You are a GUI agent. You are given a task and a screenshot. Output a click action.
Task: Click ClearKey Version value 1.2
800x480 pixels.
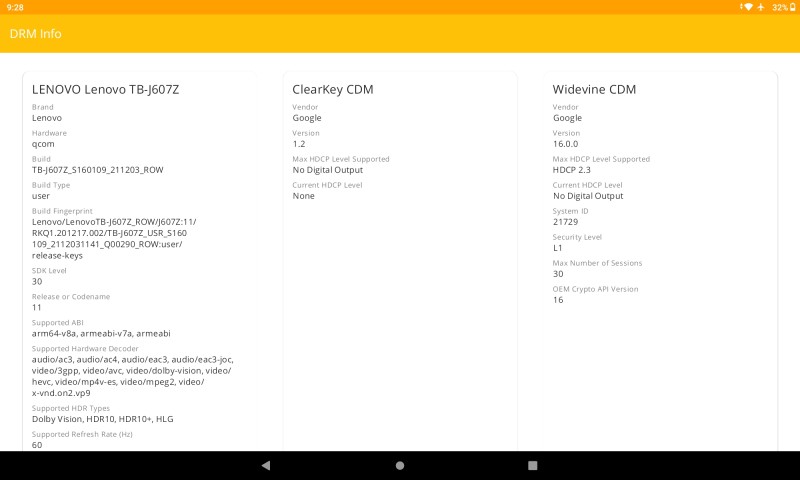[x=298, y=144]
